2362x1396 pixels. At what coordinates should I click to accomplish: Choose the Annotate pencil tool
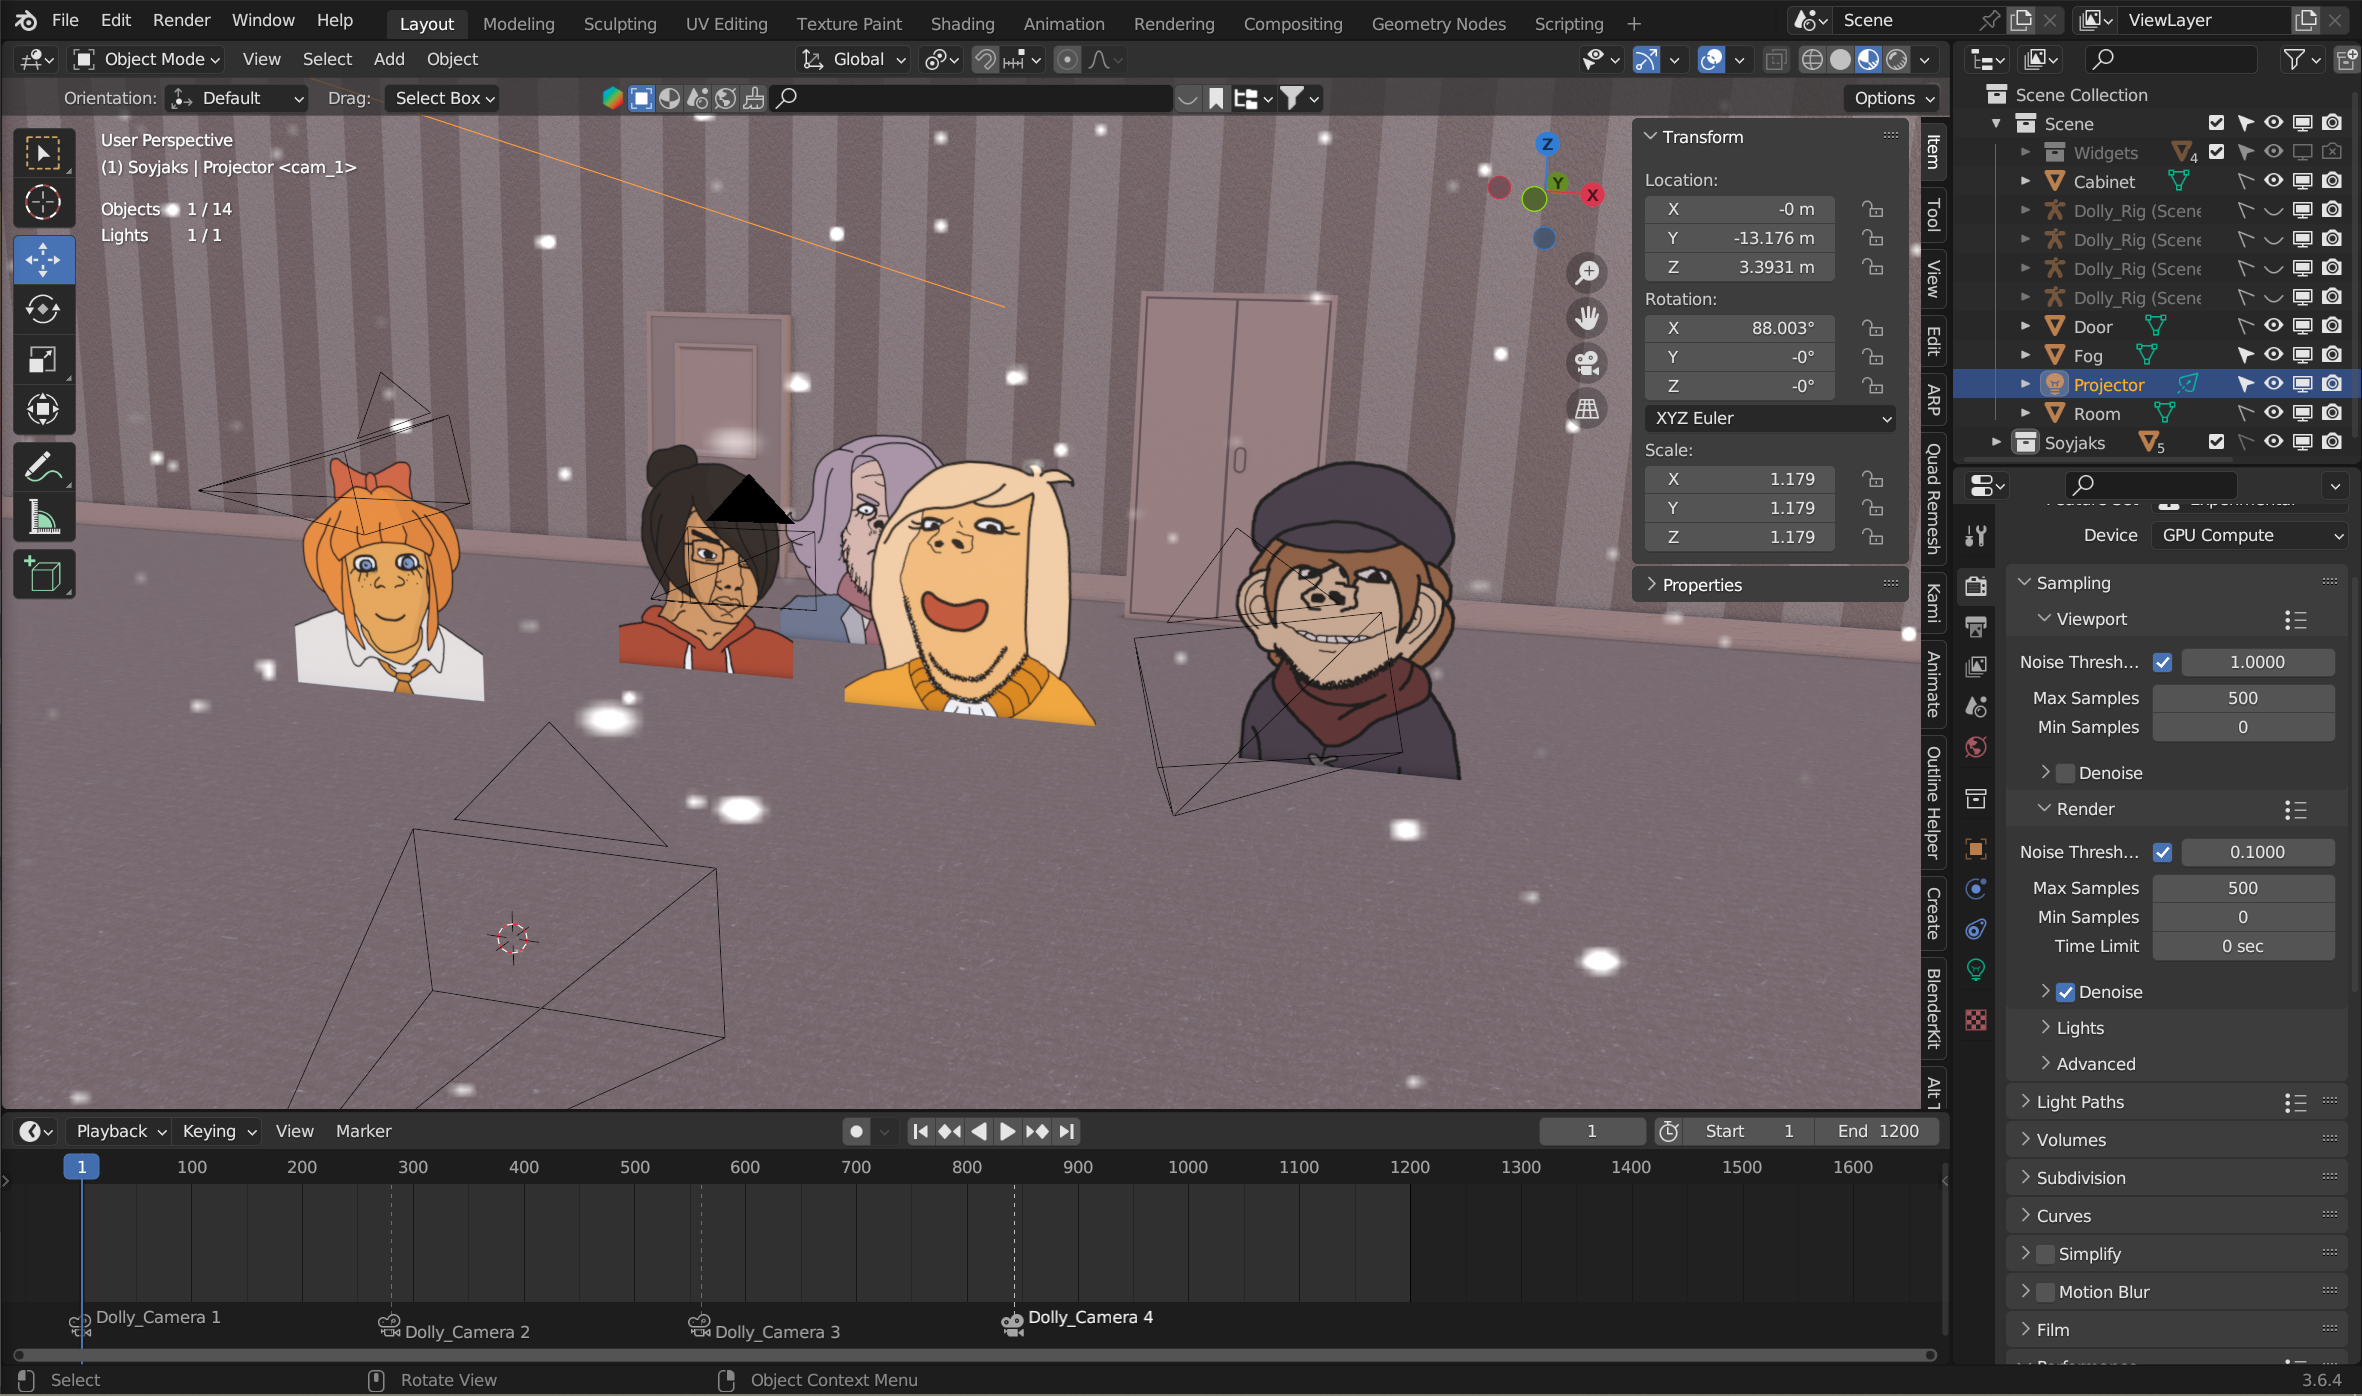point(43,467)
